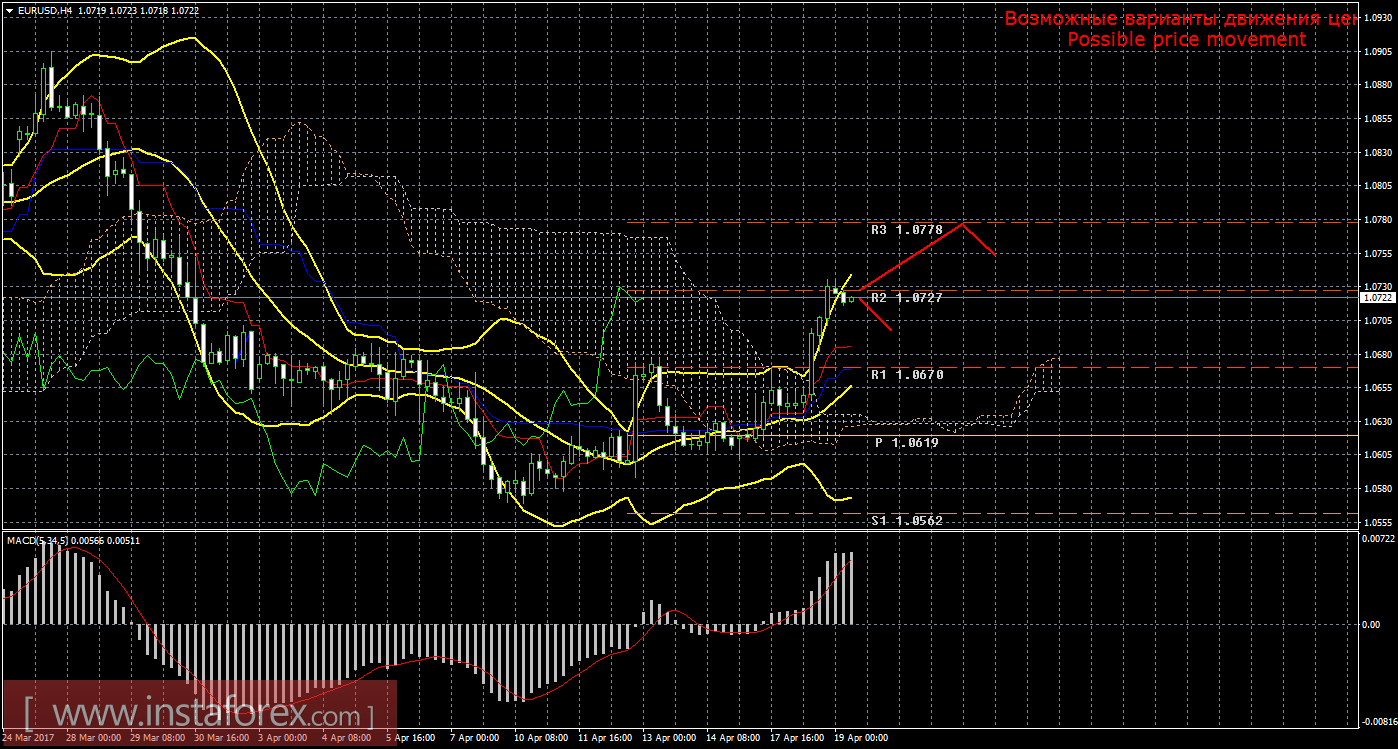Click the MACD zero level 0.00 label
Screen dimensions: 1398x749
pyautogui.click(x=1370, y=624)
